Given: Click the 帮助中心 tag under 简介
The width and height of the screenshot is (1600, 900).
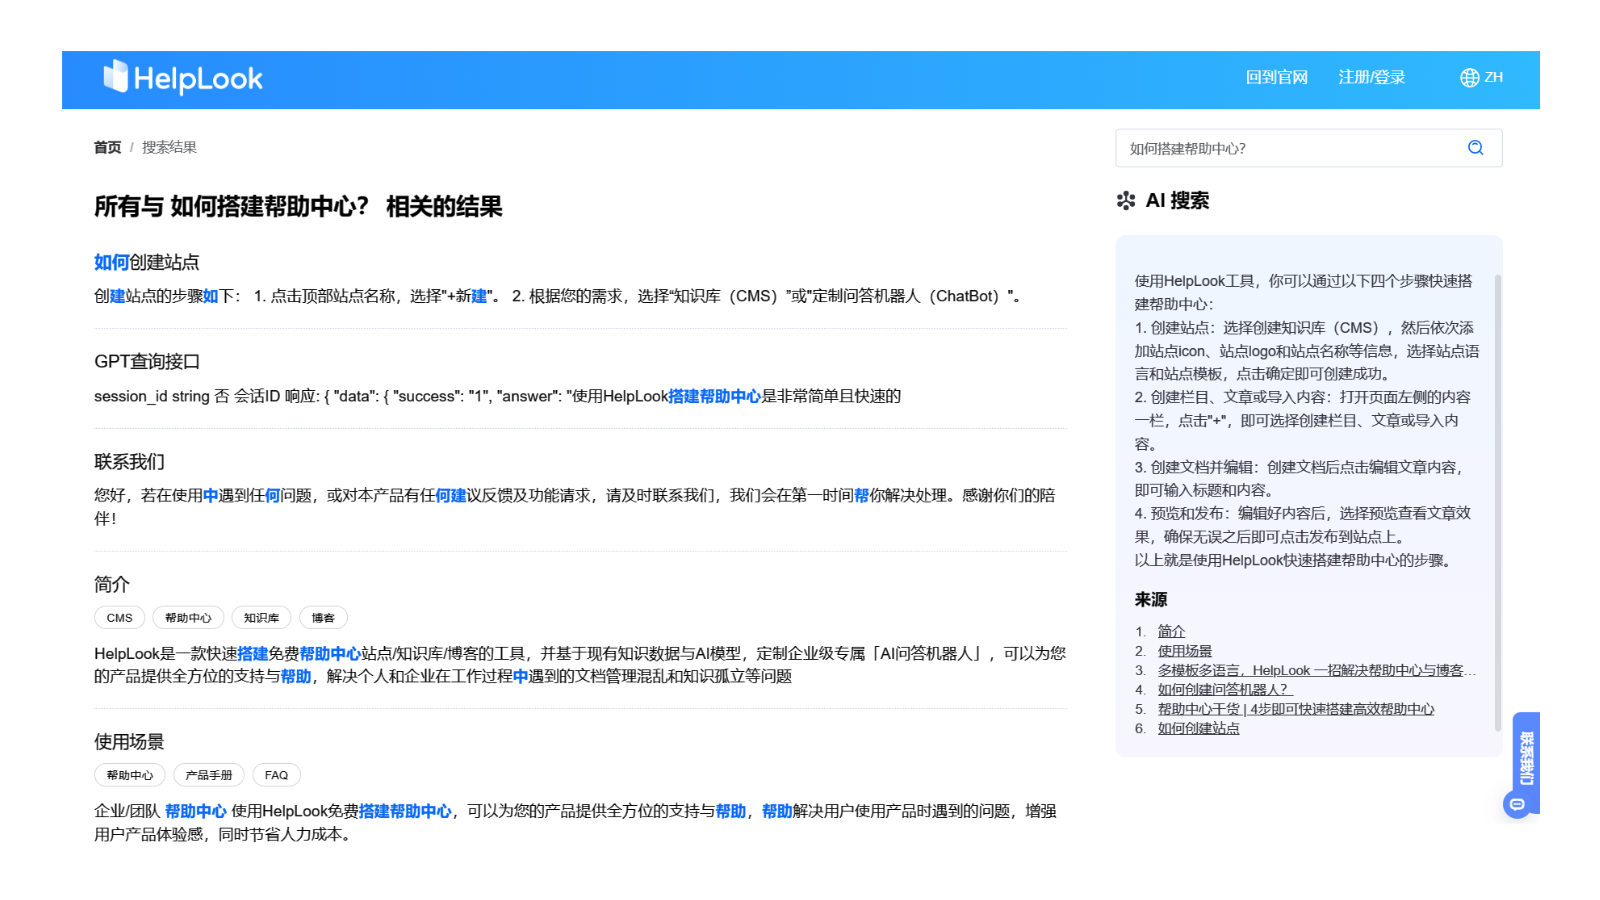Looking at the screenshot, I should [188, 618].
